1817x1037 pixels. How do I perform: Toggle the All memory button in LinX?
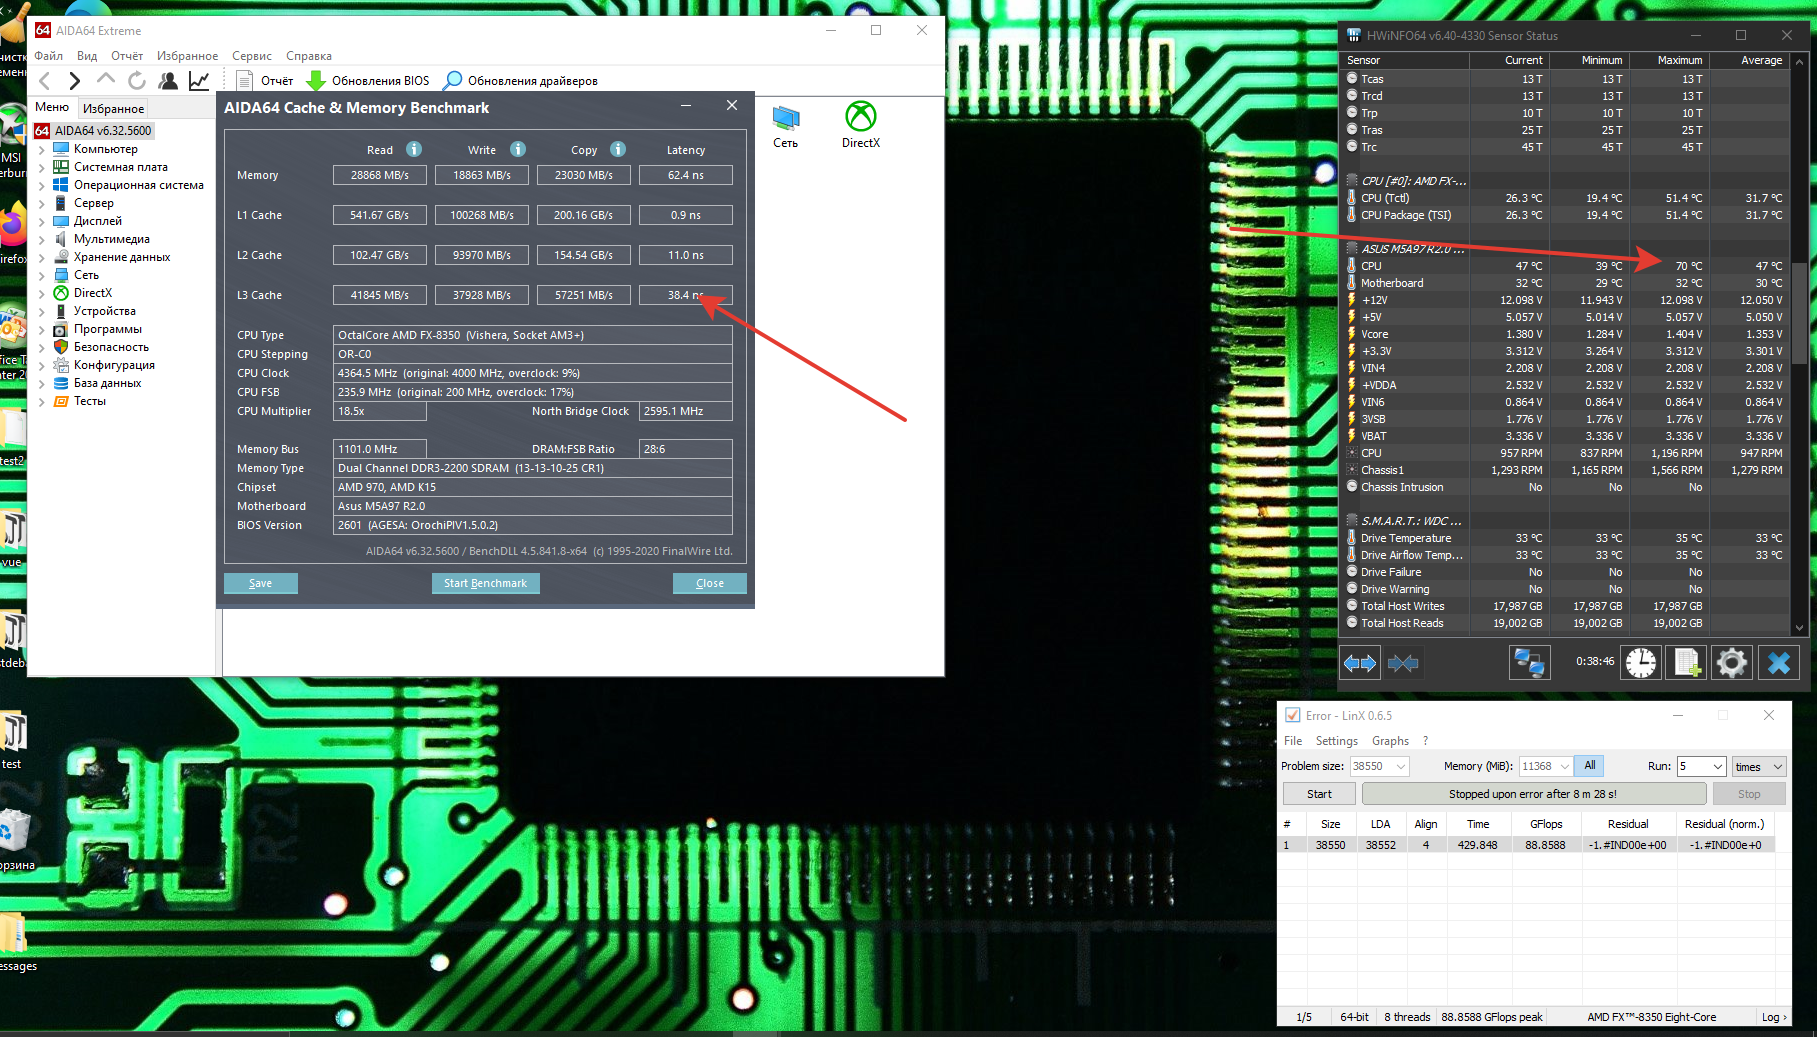[x=1589, y=766]
